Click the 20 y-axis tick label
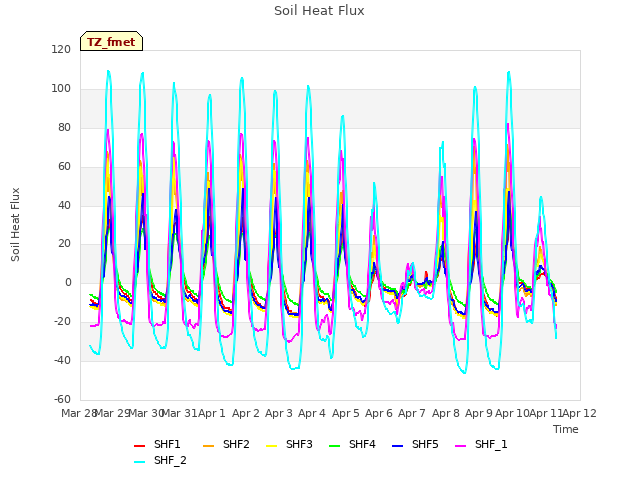This screenshot has height=480, width=640. point(64,244)
